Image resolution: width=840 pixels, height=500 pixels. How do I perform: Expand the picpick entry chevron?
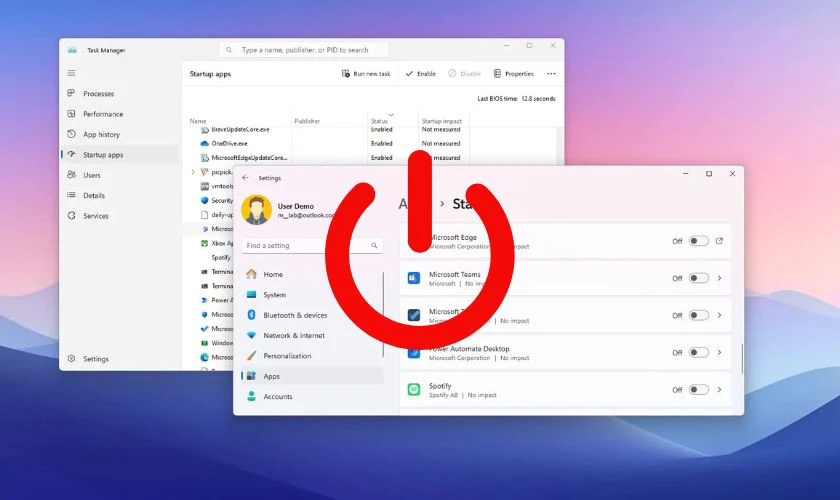(193, 172)
